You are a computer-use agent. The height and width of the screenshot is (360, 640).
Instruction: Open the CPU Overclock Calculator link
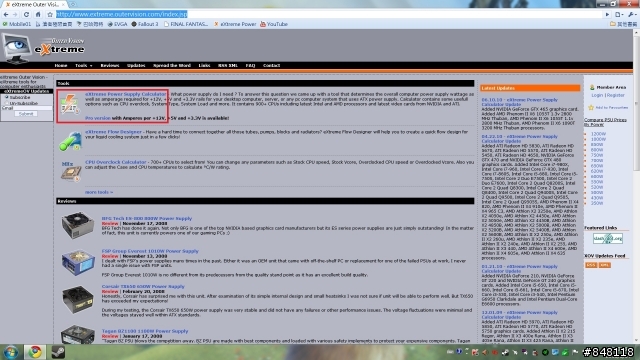(116, 162)
